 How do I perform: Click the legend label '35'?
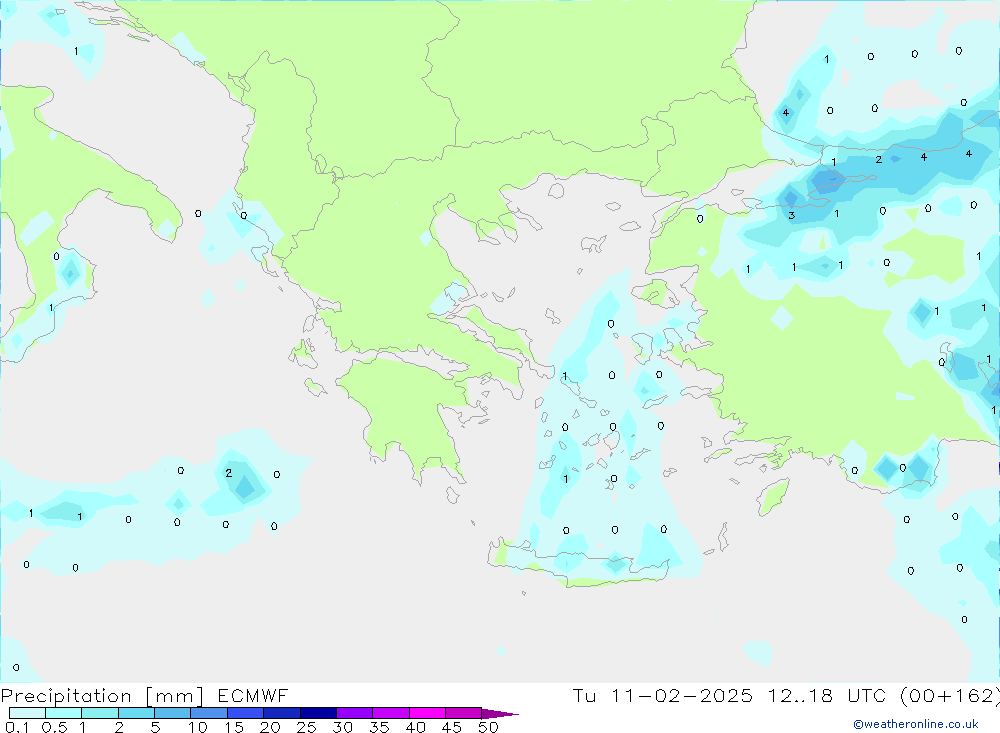[x=379, y=727]
